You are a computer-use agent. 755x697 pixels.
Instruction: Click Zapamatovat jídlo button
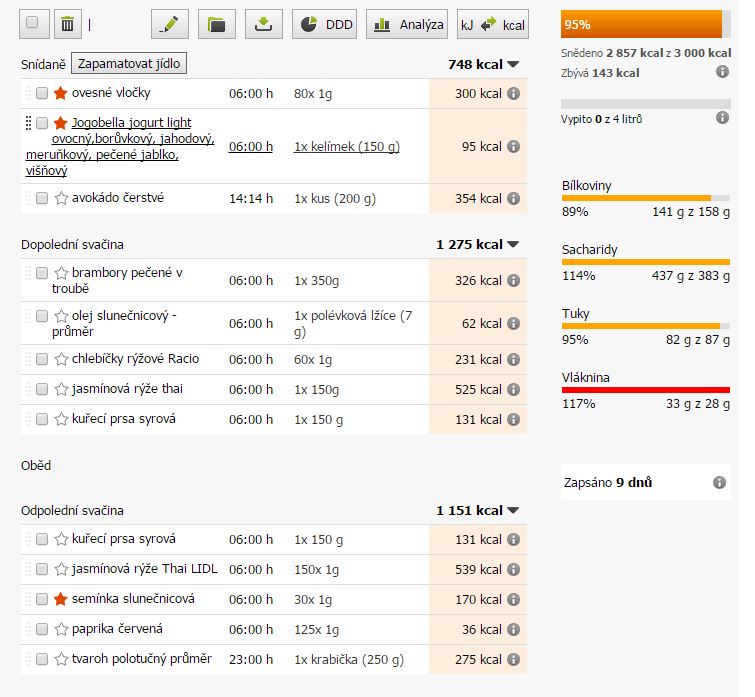(x=129, y=64)
